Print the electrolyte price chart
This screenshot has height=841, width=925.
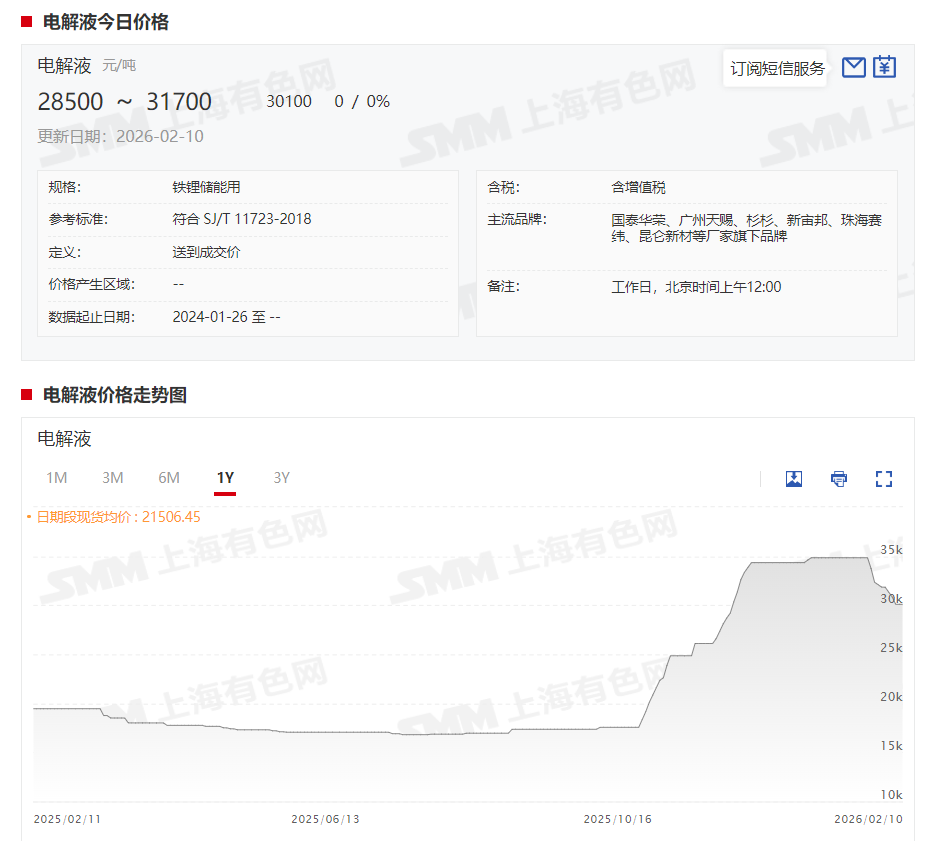[839, 478]
